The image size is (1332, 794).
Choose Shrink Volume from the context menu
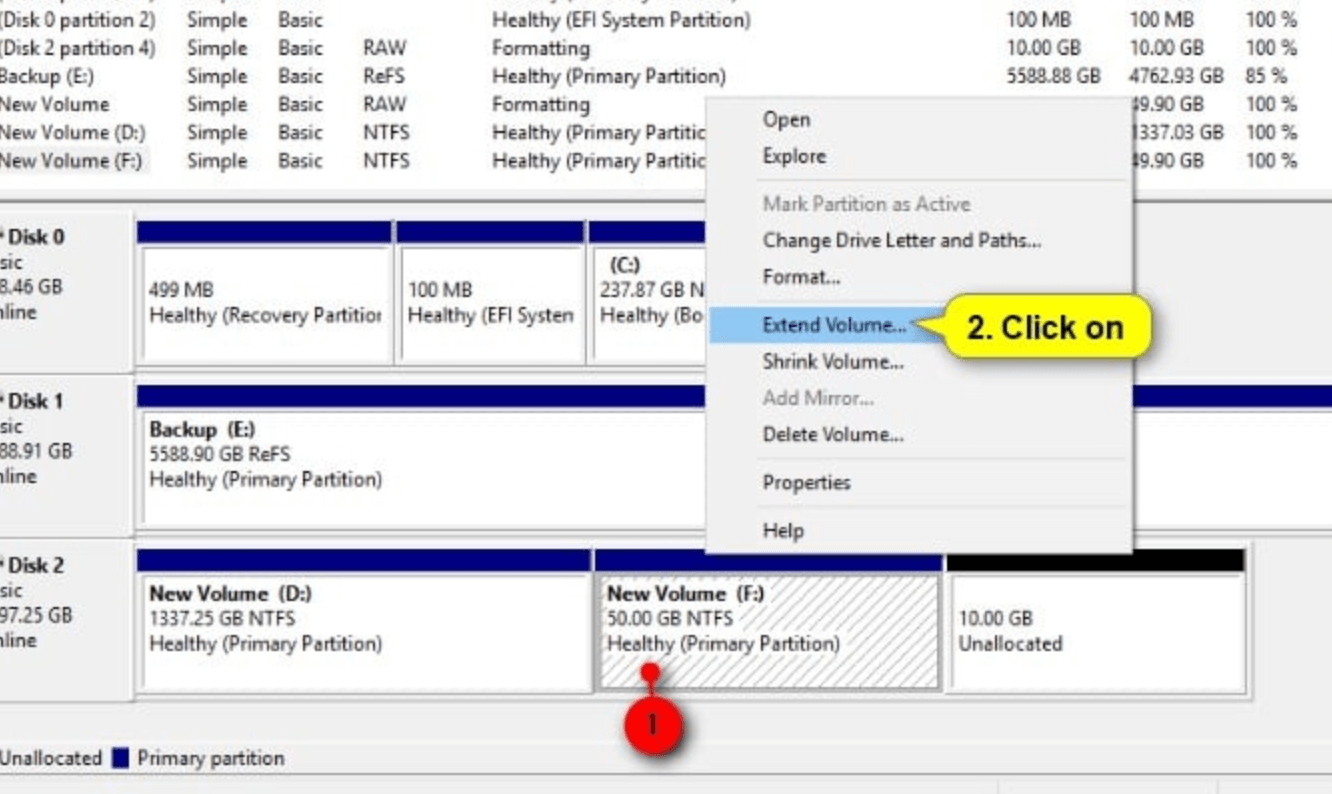point(833,361)
